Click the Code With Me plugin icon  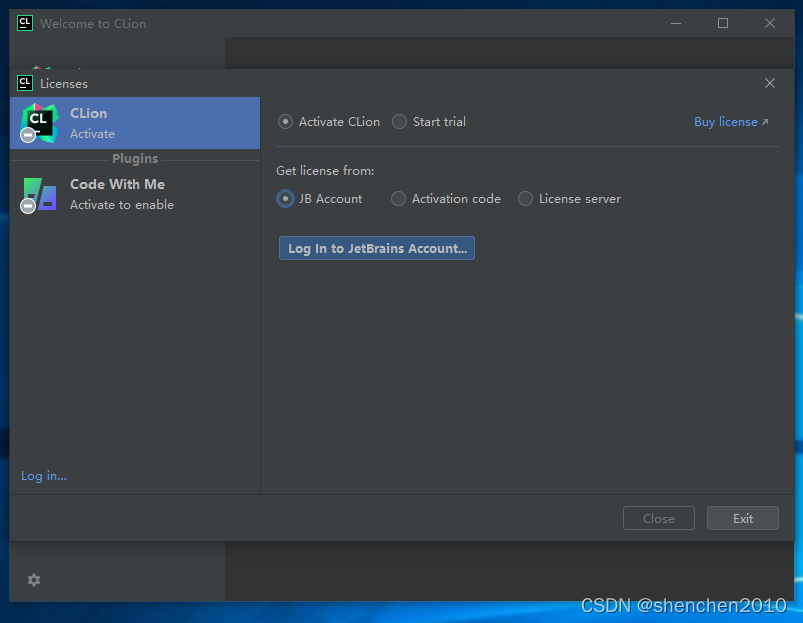point(39,195)
